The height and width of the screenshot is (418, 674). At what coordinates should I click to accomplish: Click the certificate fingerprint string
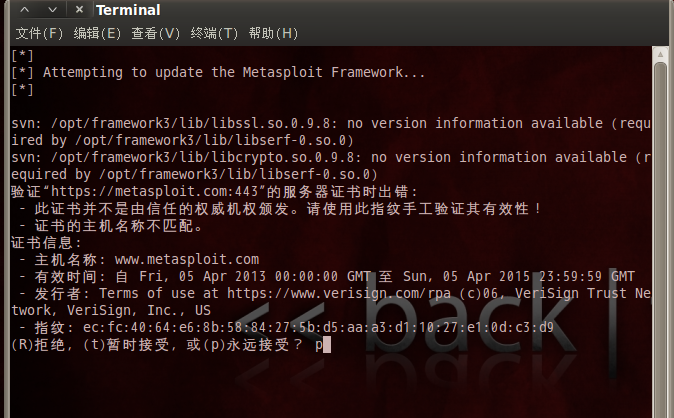click(x=318, y=328)
